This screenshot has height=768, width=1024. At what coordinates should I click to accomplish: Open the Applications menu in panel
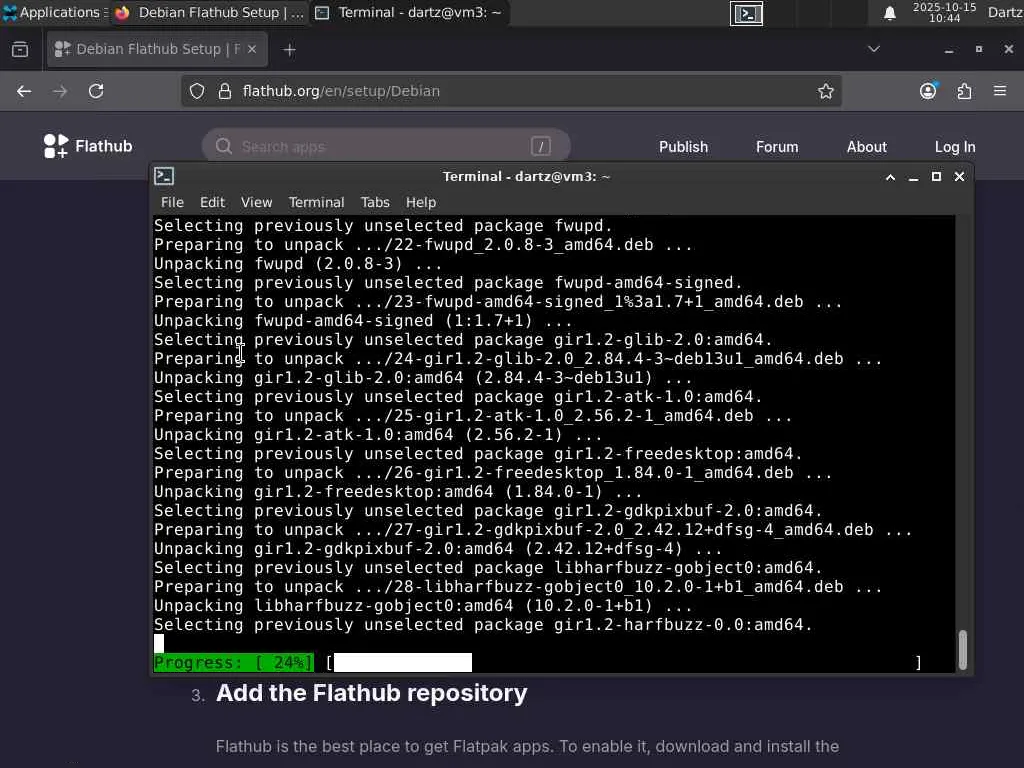pos(54,12)
